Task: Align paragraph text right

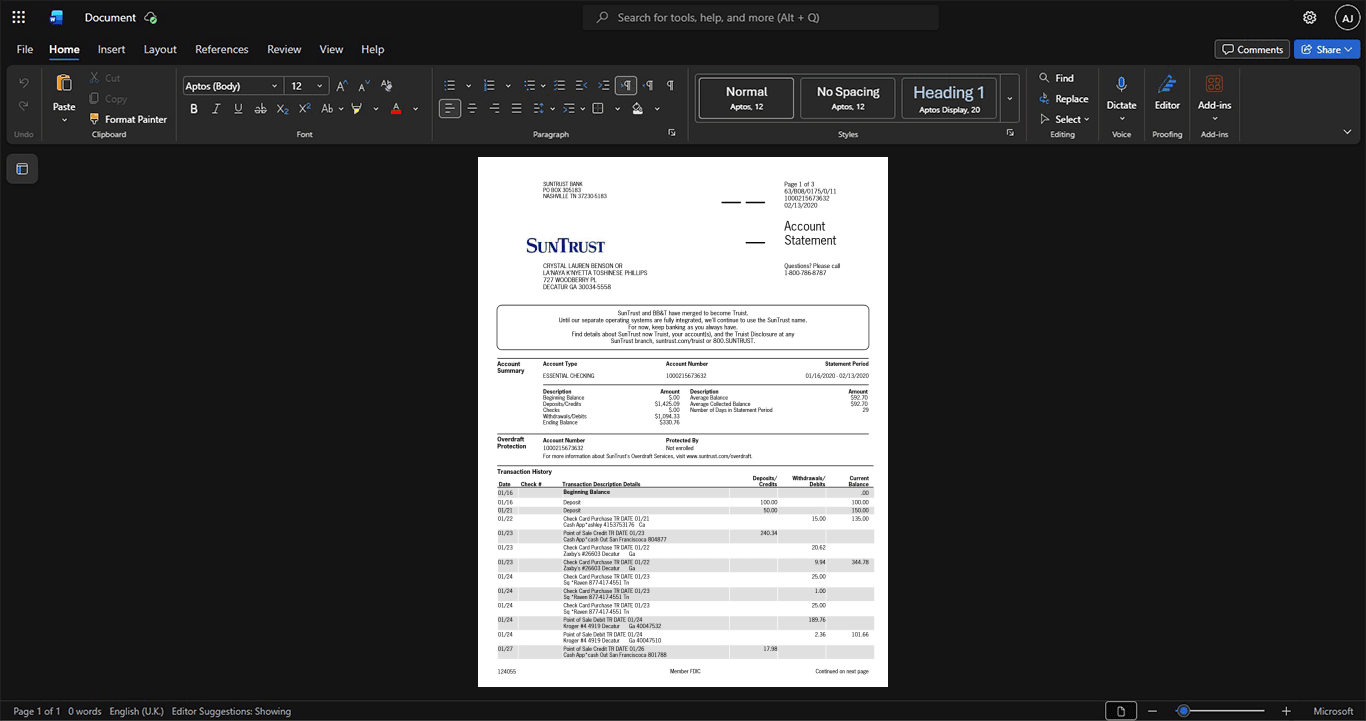Action: coord(494,108)
